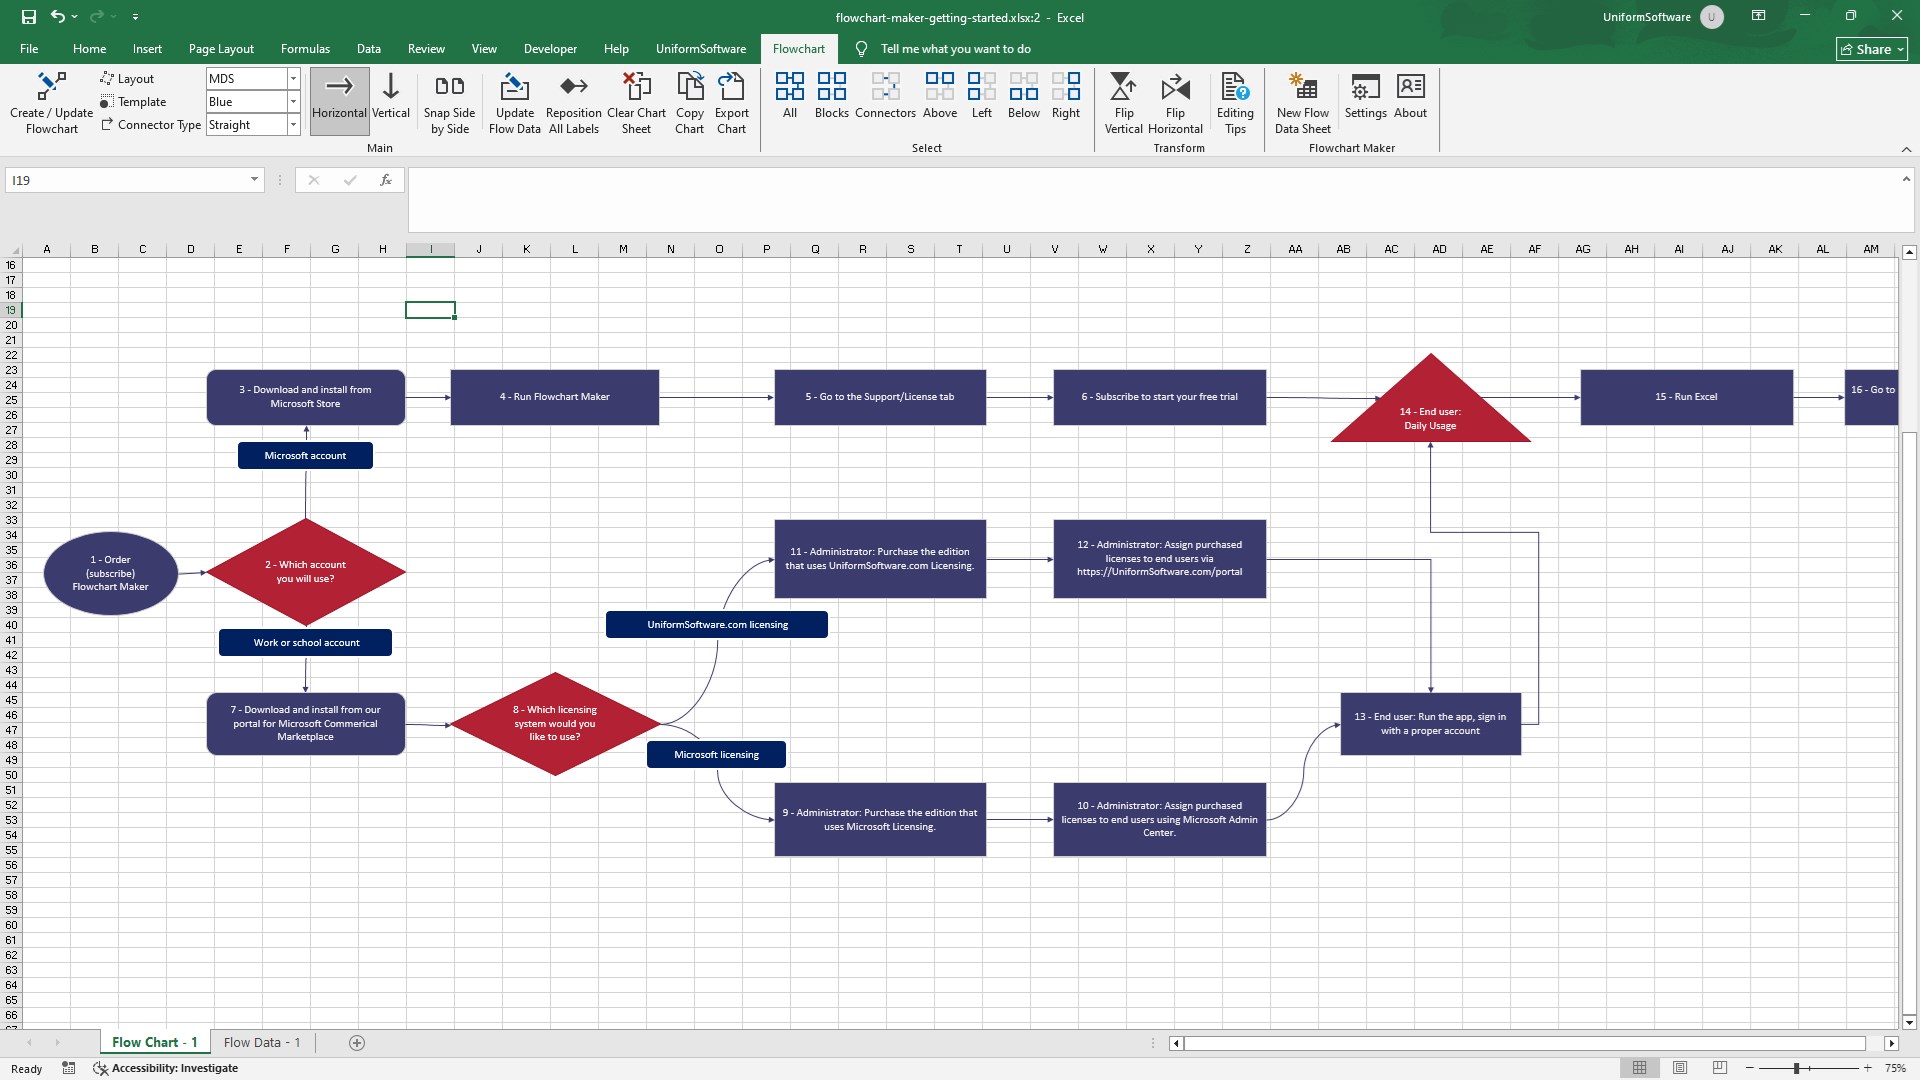The height and width of the screenshot is (1080, 1920).
Task: Switch to Page Break Preview view
Action: (x=1720, y=1068)
